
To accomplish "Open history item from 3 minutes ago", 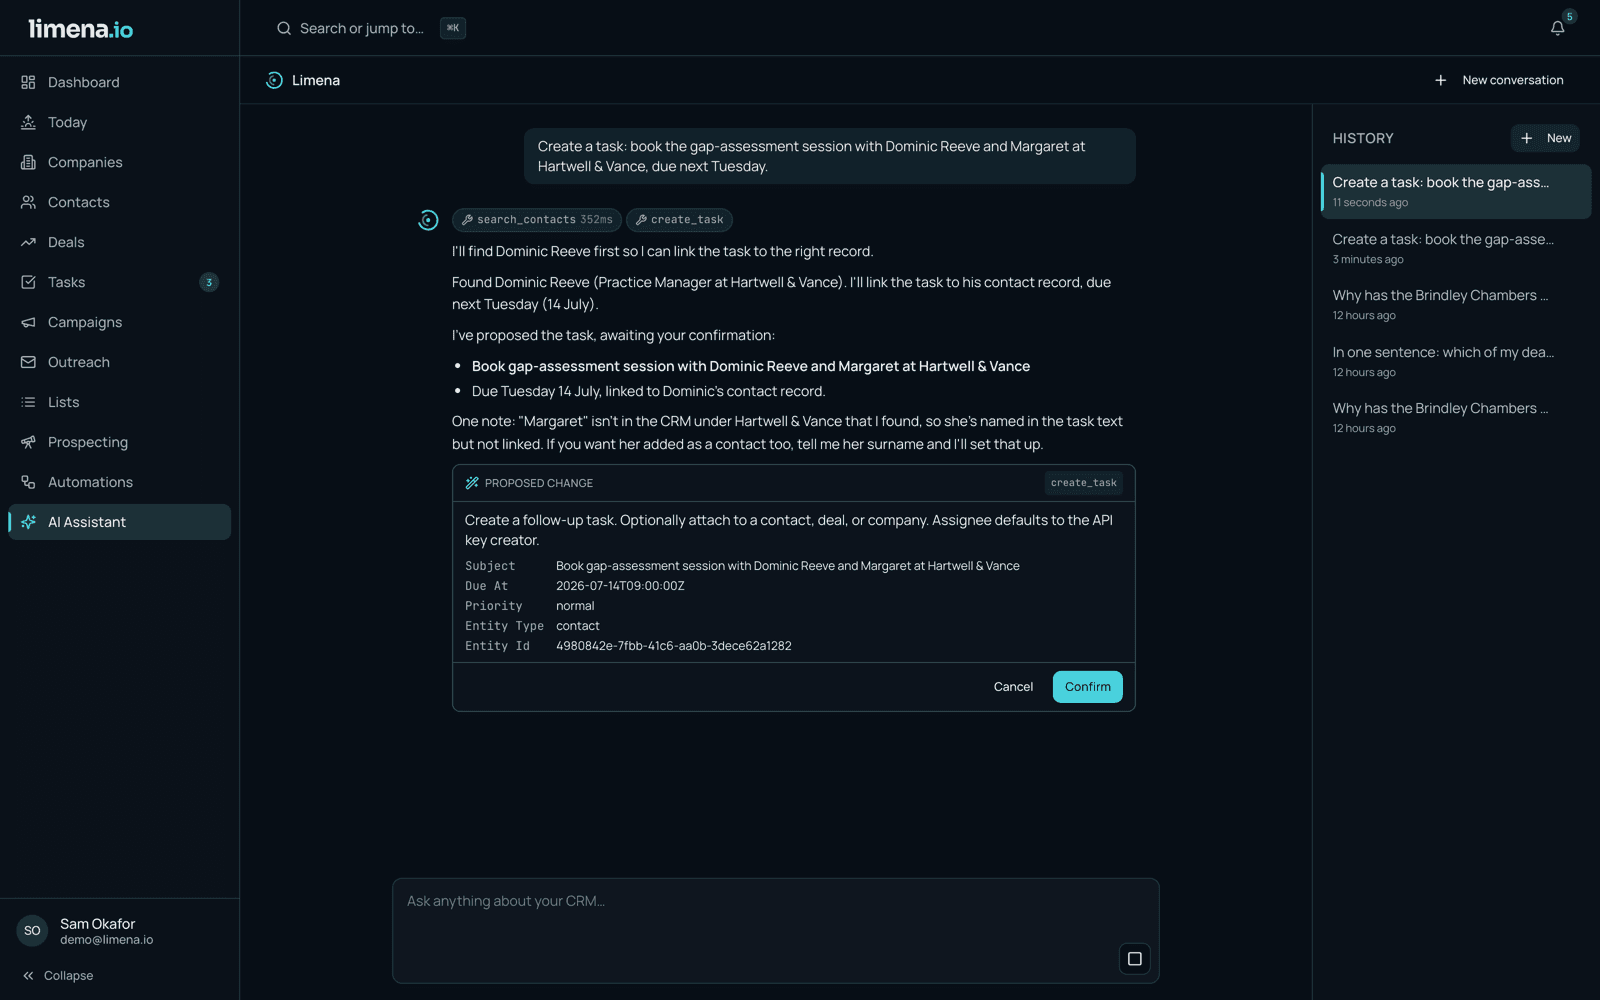I will pos(1455,248).
